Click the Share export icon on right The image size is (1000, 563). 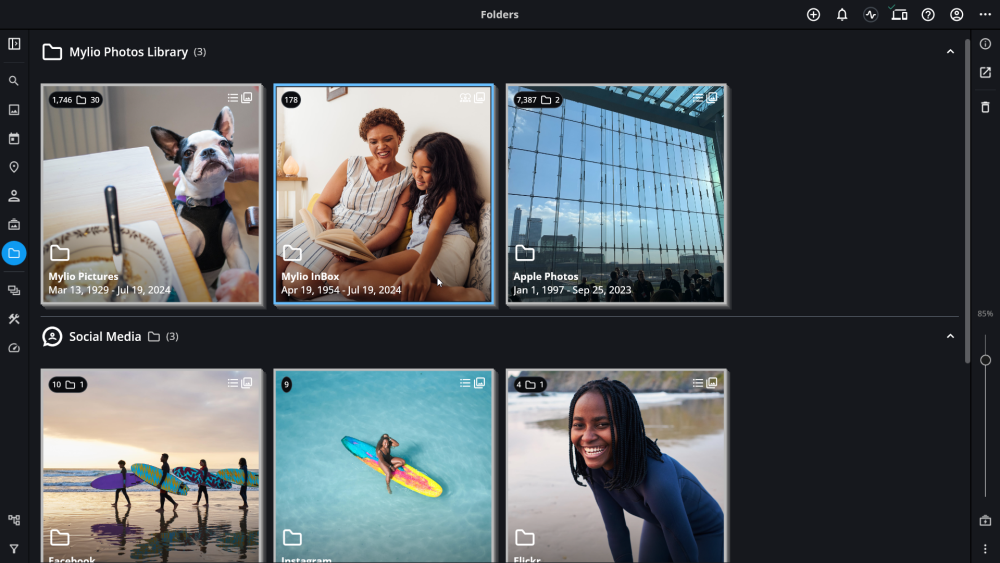click(x=985, y=72)
